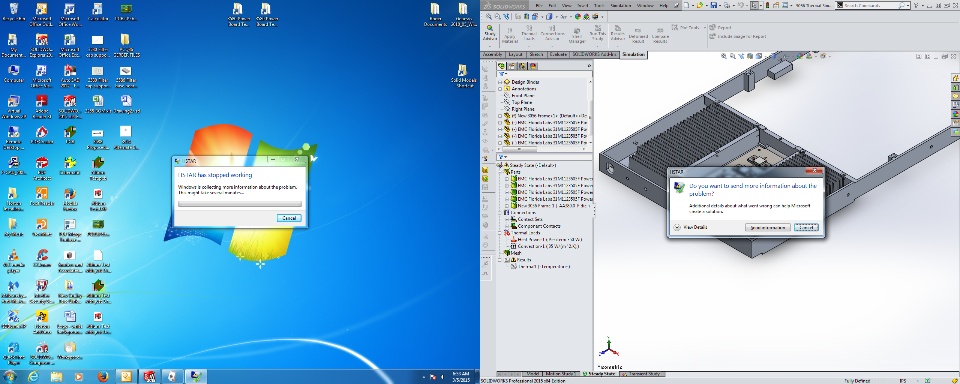960x384 pixels.
Task: Open Shell Manager from the toolbar
Action: (x=577, y=36)
